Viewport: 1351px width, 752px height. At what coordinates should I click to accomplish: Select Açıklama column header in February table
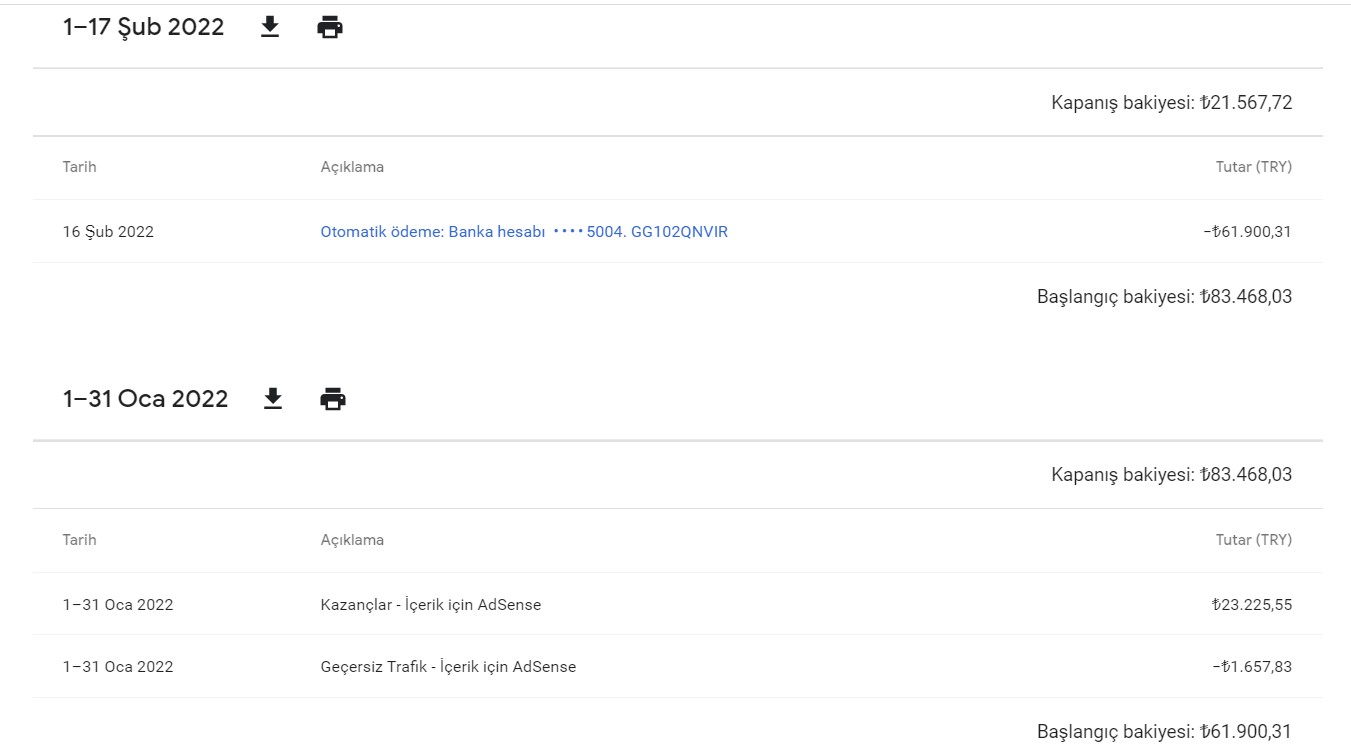tap(352, 167)
